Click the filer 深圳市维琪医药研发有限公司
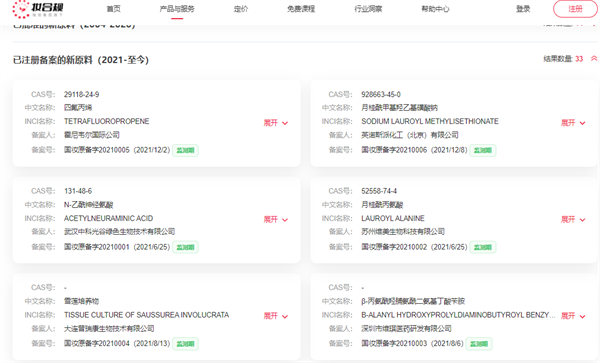The image size is (600, 363). 406,329
